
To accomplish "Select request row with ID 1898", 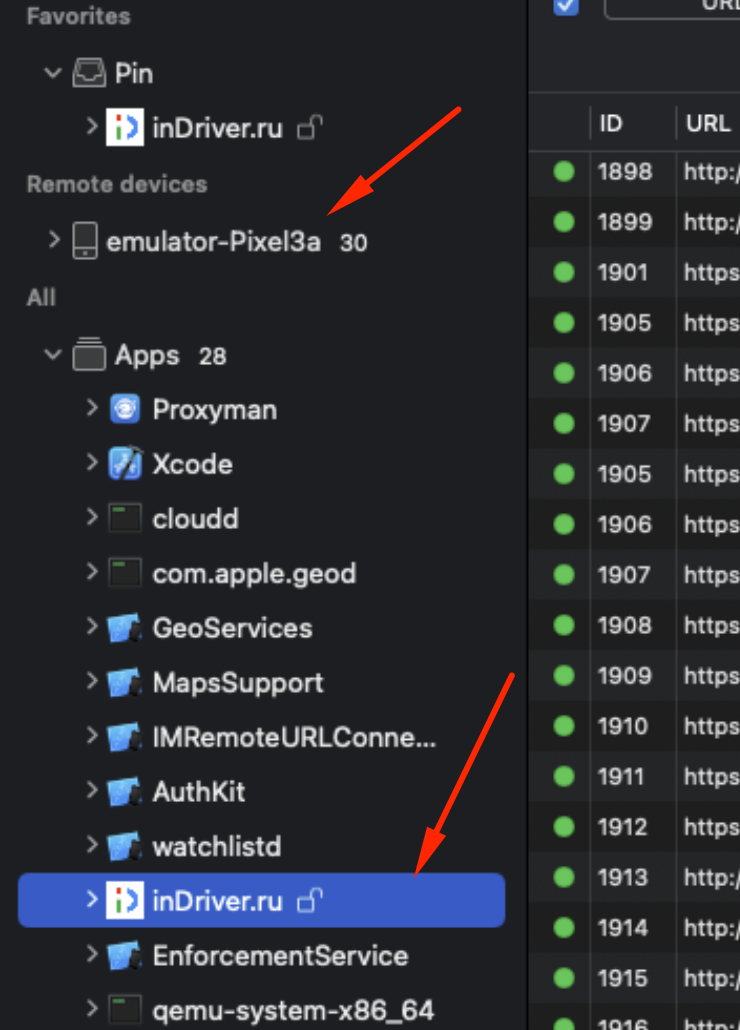I will click(634, 171).
